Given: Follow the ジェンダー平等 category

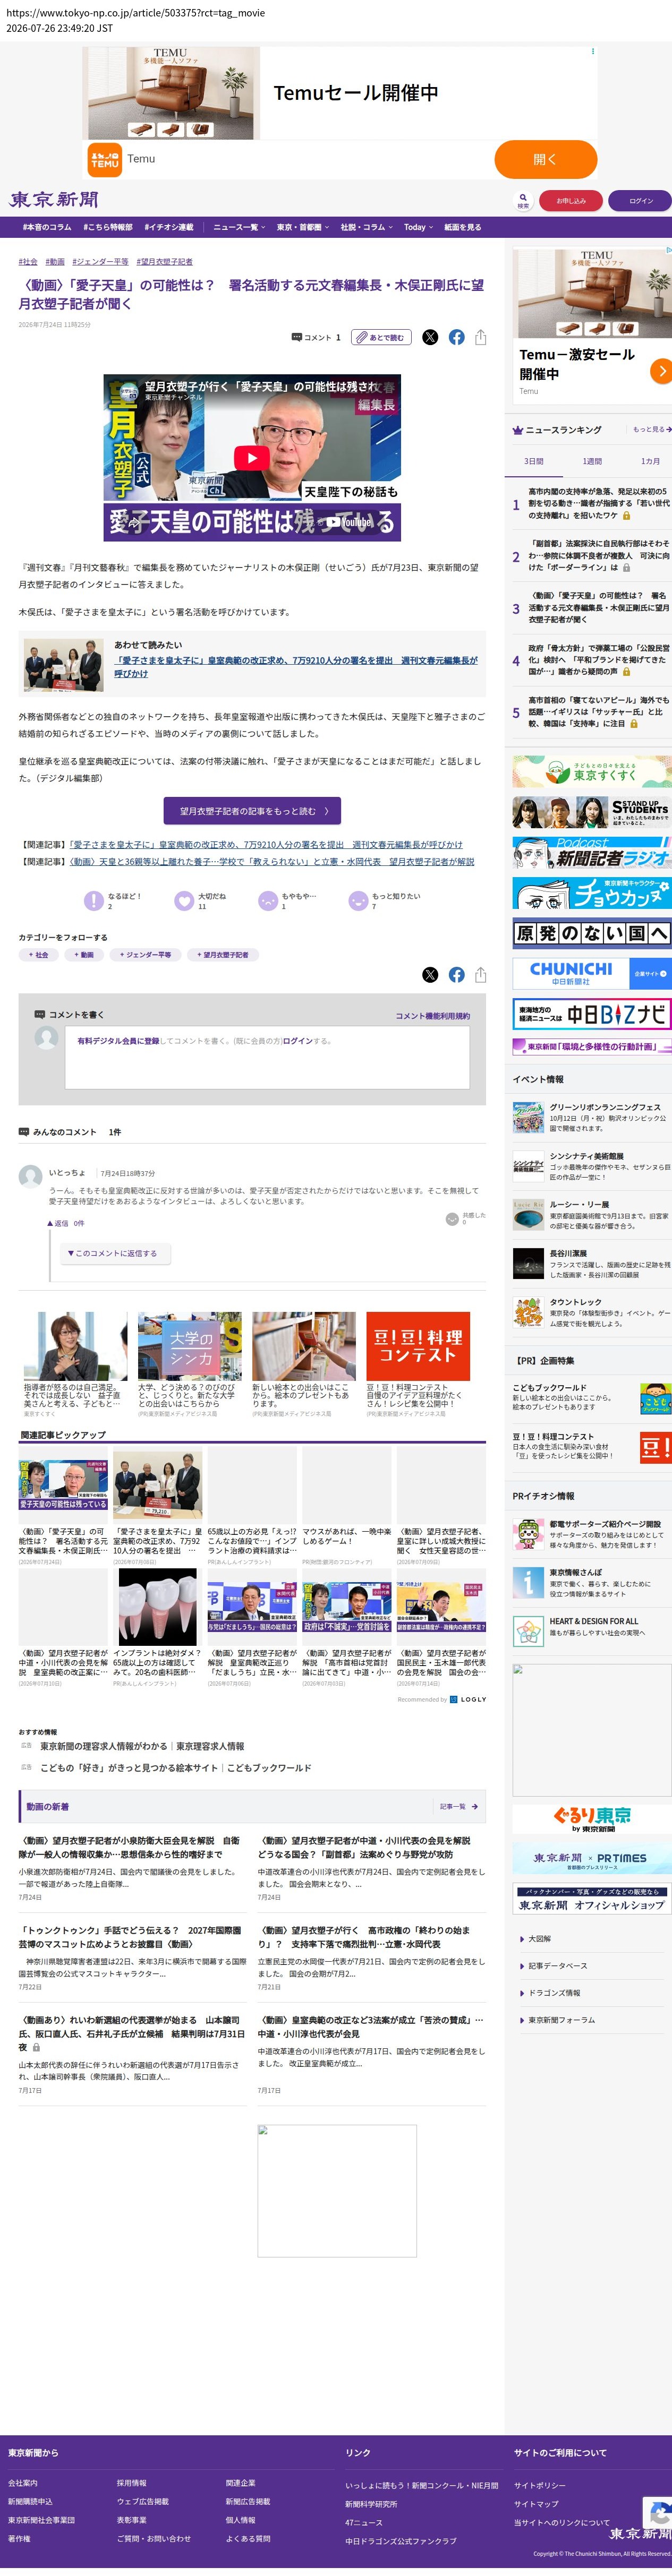Looking at the screenshot, I should pos(145,955).
